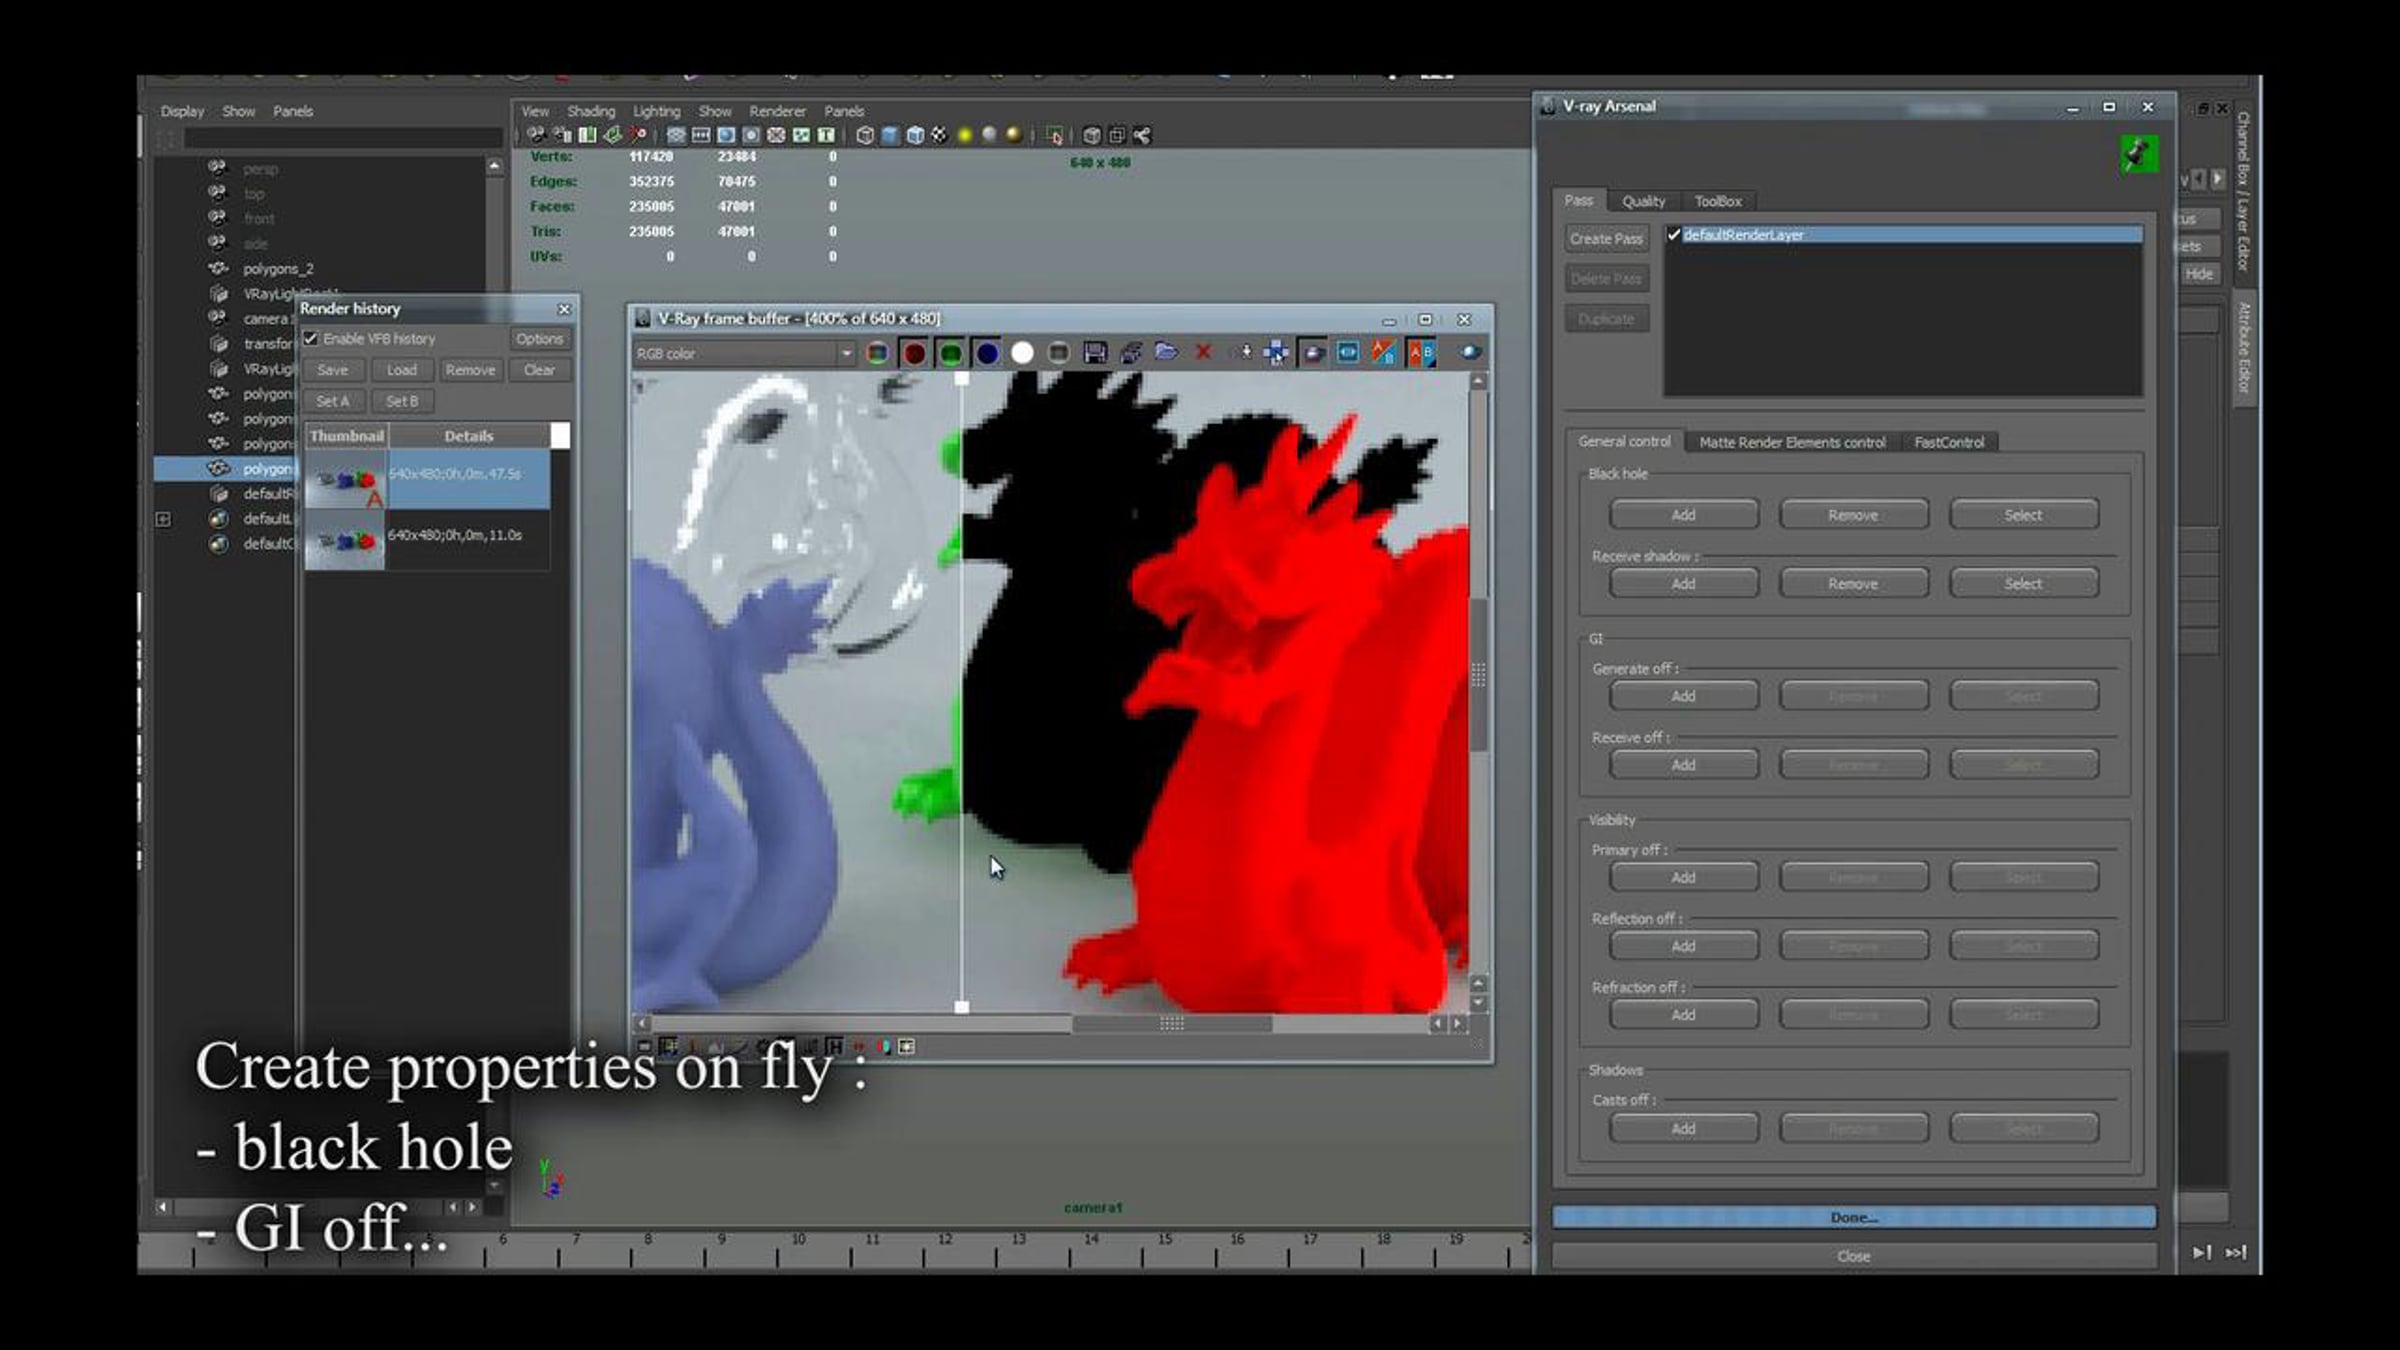Click the isolate select icon in viewport toolbar
This screenshot has height=1350, width=2400.
1054,135
